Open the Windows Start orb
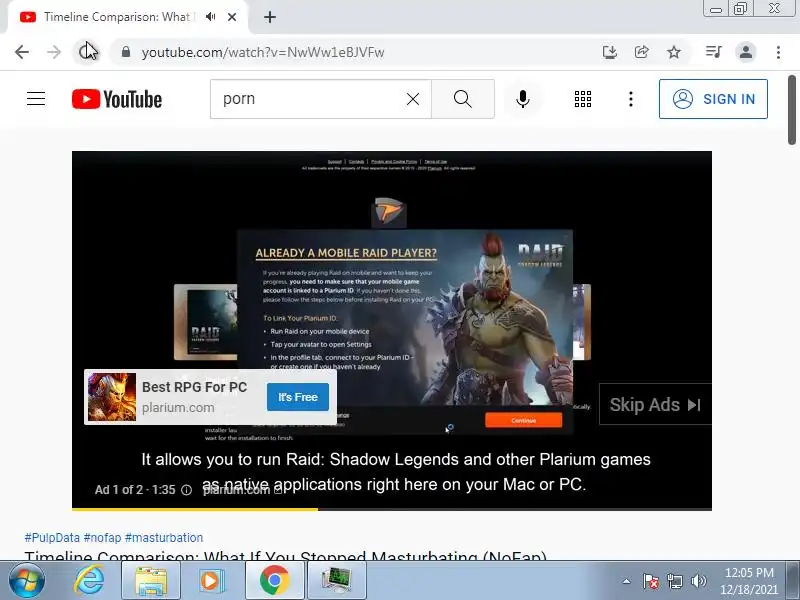 26,581
